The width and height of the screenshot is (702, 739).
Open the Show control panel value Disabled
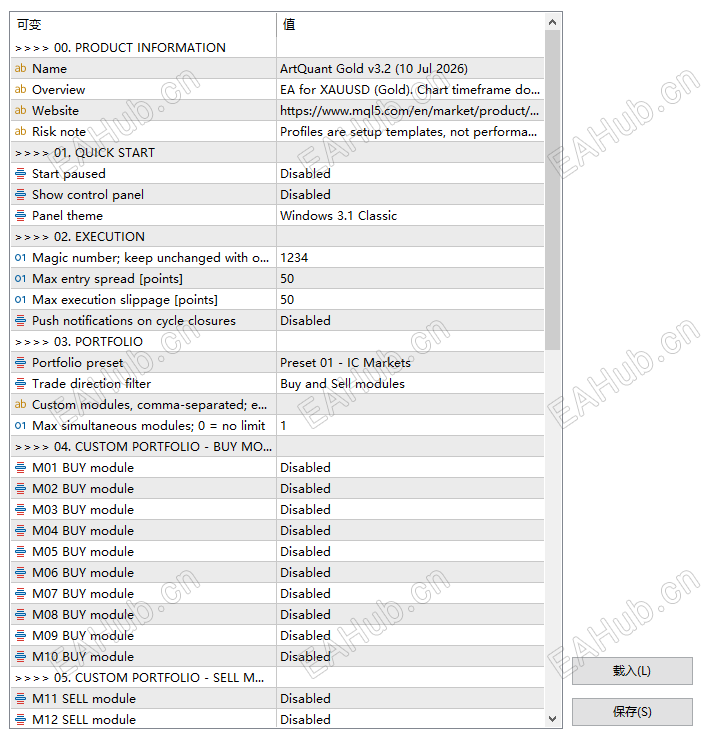click(x=410, y=194)
